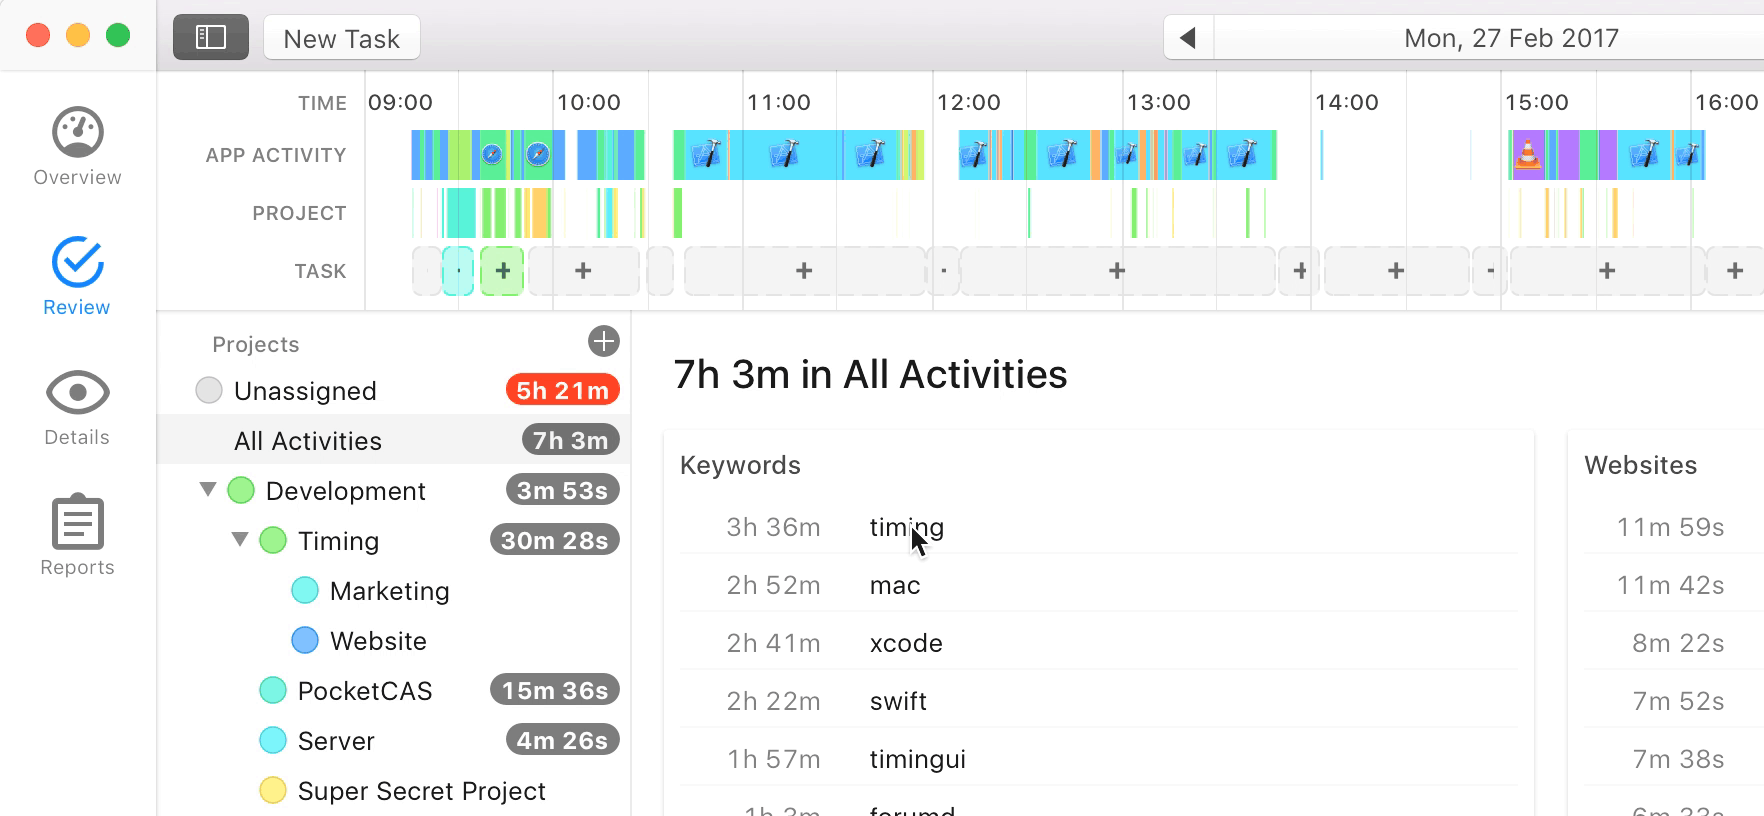Screen dimensions: 1764x816
Task: Open the Reports clipboard icon
Action: pos(77,523)
